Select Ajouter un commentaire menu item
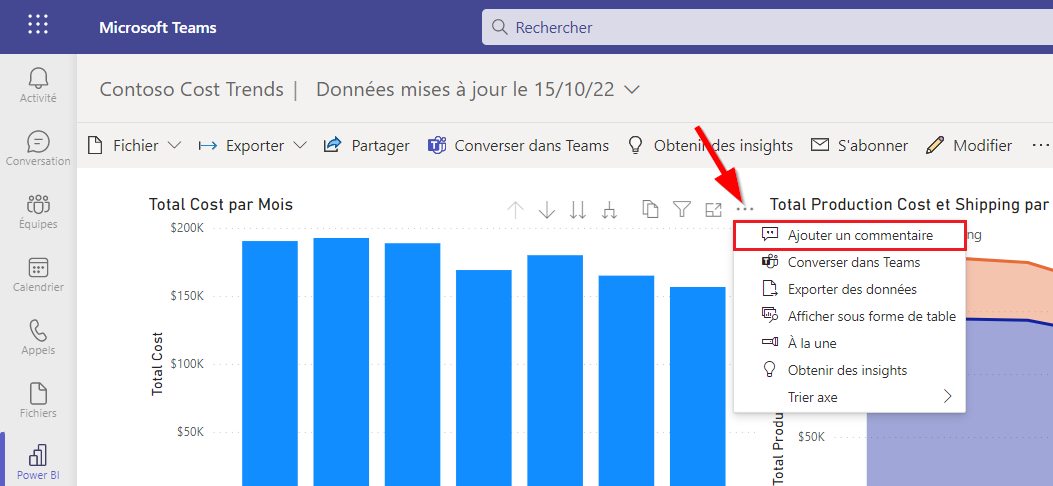The height and width of the screenshot is (486, 1053). coord(850,236)
